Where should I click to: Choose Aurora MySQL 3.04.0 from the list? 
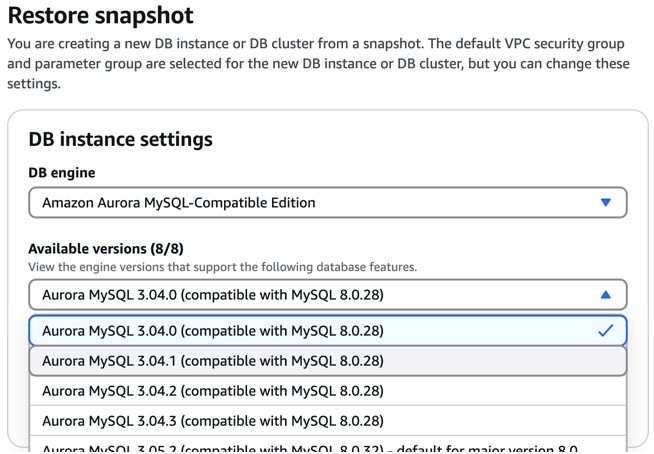click(213, 330)
